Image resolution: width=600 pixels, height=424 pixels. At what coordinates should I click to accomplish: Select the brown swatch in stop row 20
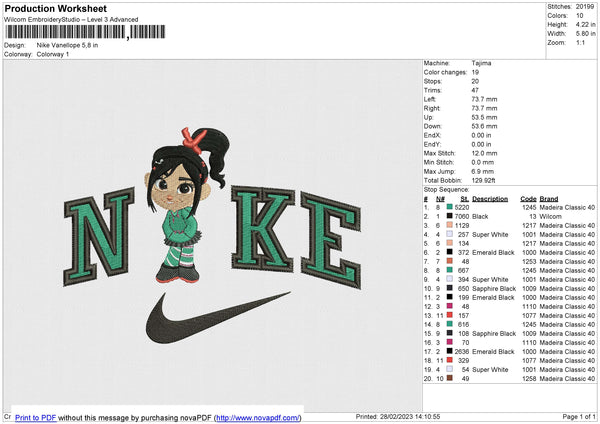(x=450, y=378)
